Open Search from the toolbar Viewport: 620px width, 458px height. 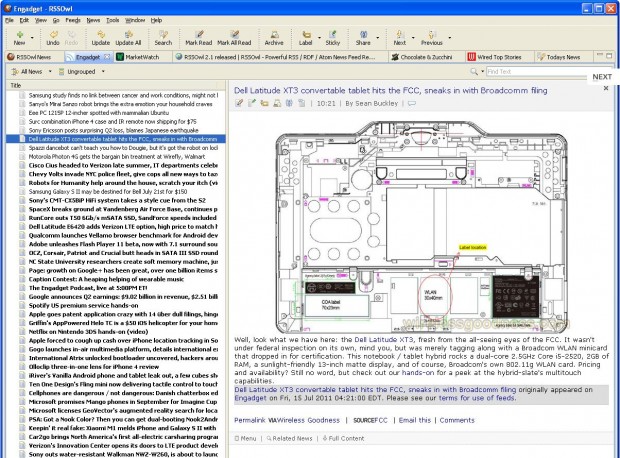pyautogui.click(x=163, y=38)
